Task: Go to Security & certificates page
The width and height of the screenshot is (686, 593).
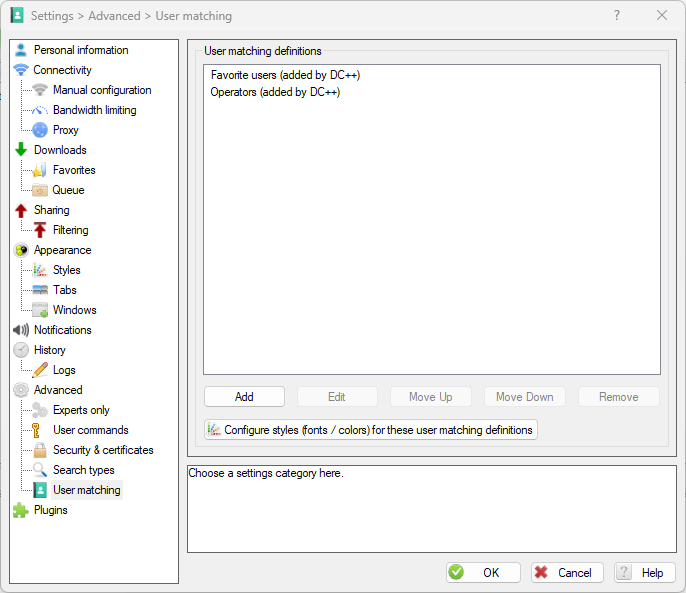Action: (x=103, y=450)
